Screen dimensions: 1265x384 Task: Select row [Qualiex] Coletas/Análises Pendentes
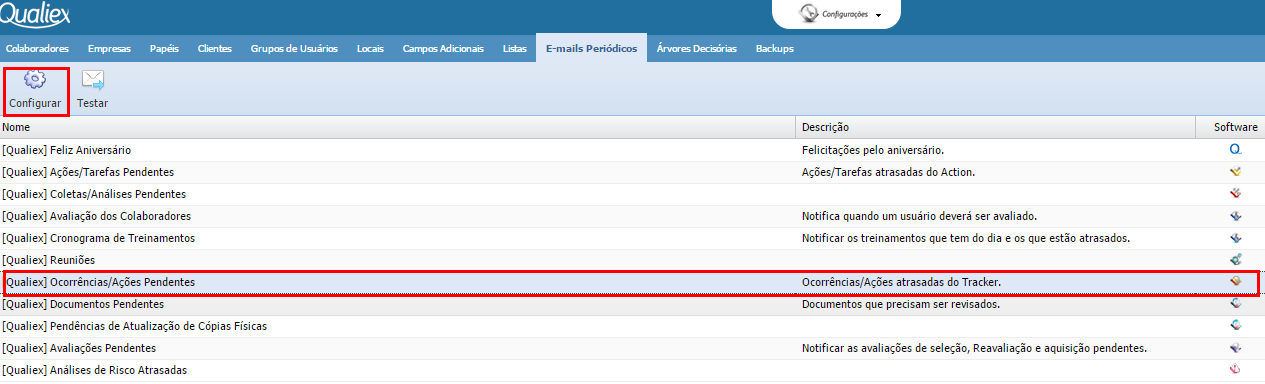[x=632, y=194]
